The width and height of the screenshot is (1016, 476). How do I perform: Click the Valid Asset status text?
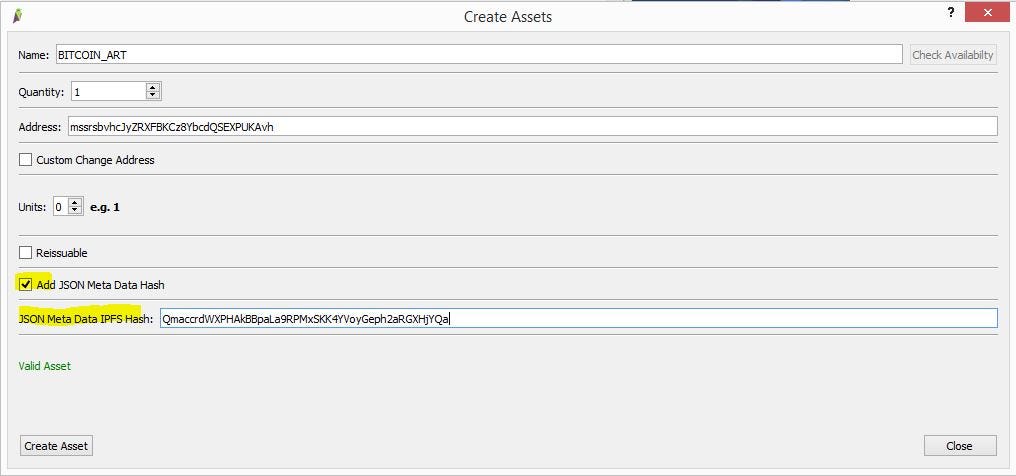click(45, 366)
